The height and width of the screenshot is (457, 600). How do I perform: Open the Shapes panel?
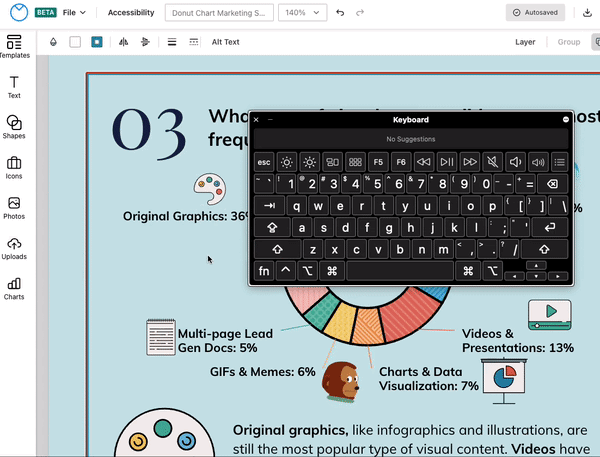(14, 127)
